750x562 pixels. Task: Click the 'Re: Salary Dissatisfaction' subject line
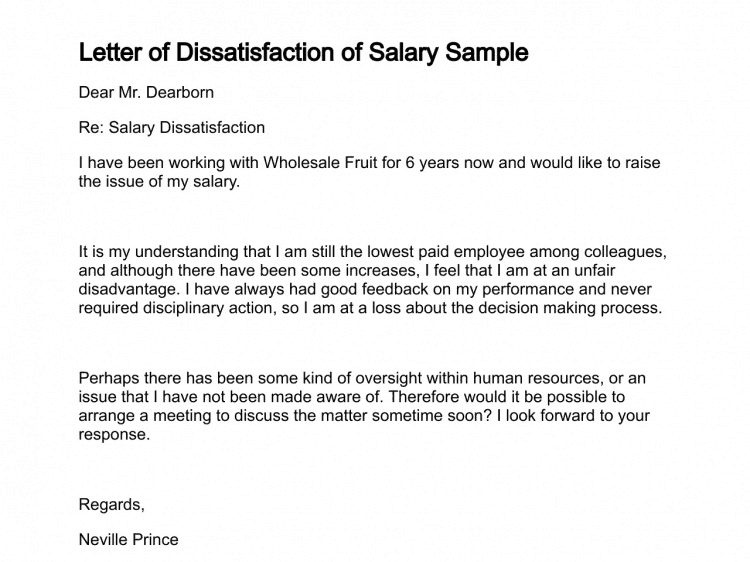coord(171,127)
